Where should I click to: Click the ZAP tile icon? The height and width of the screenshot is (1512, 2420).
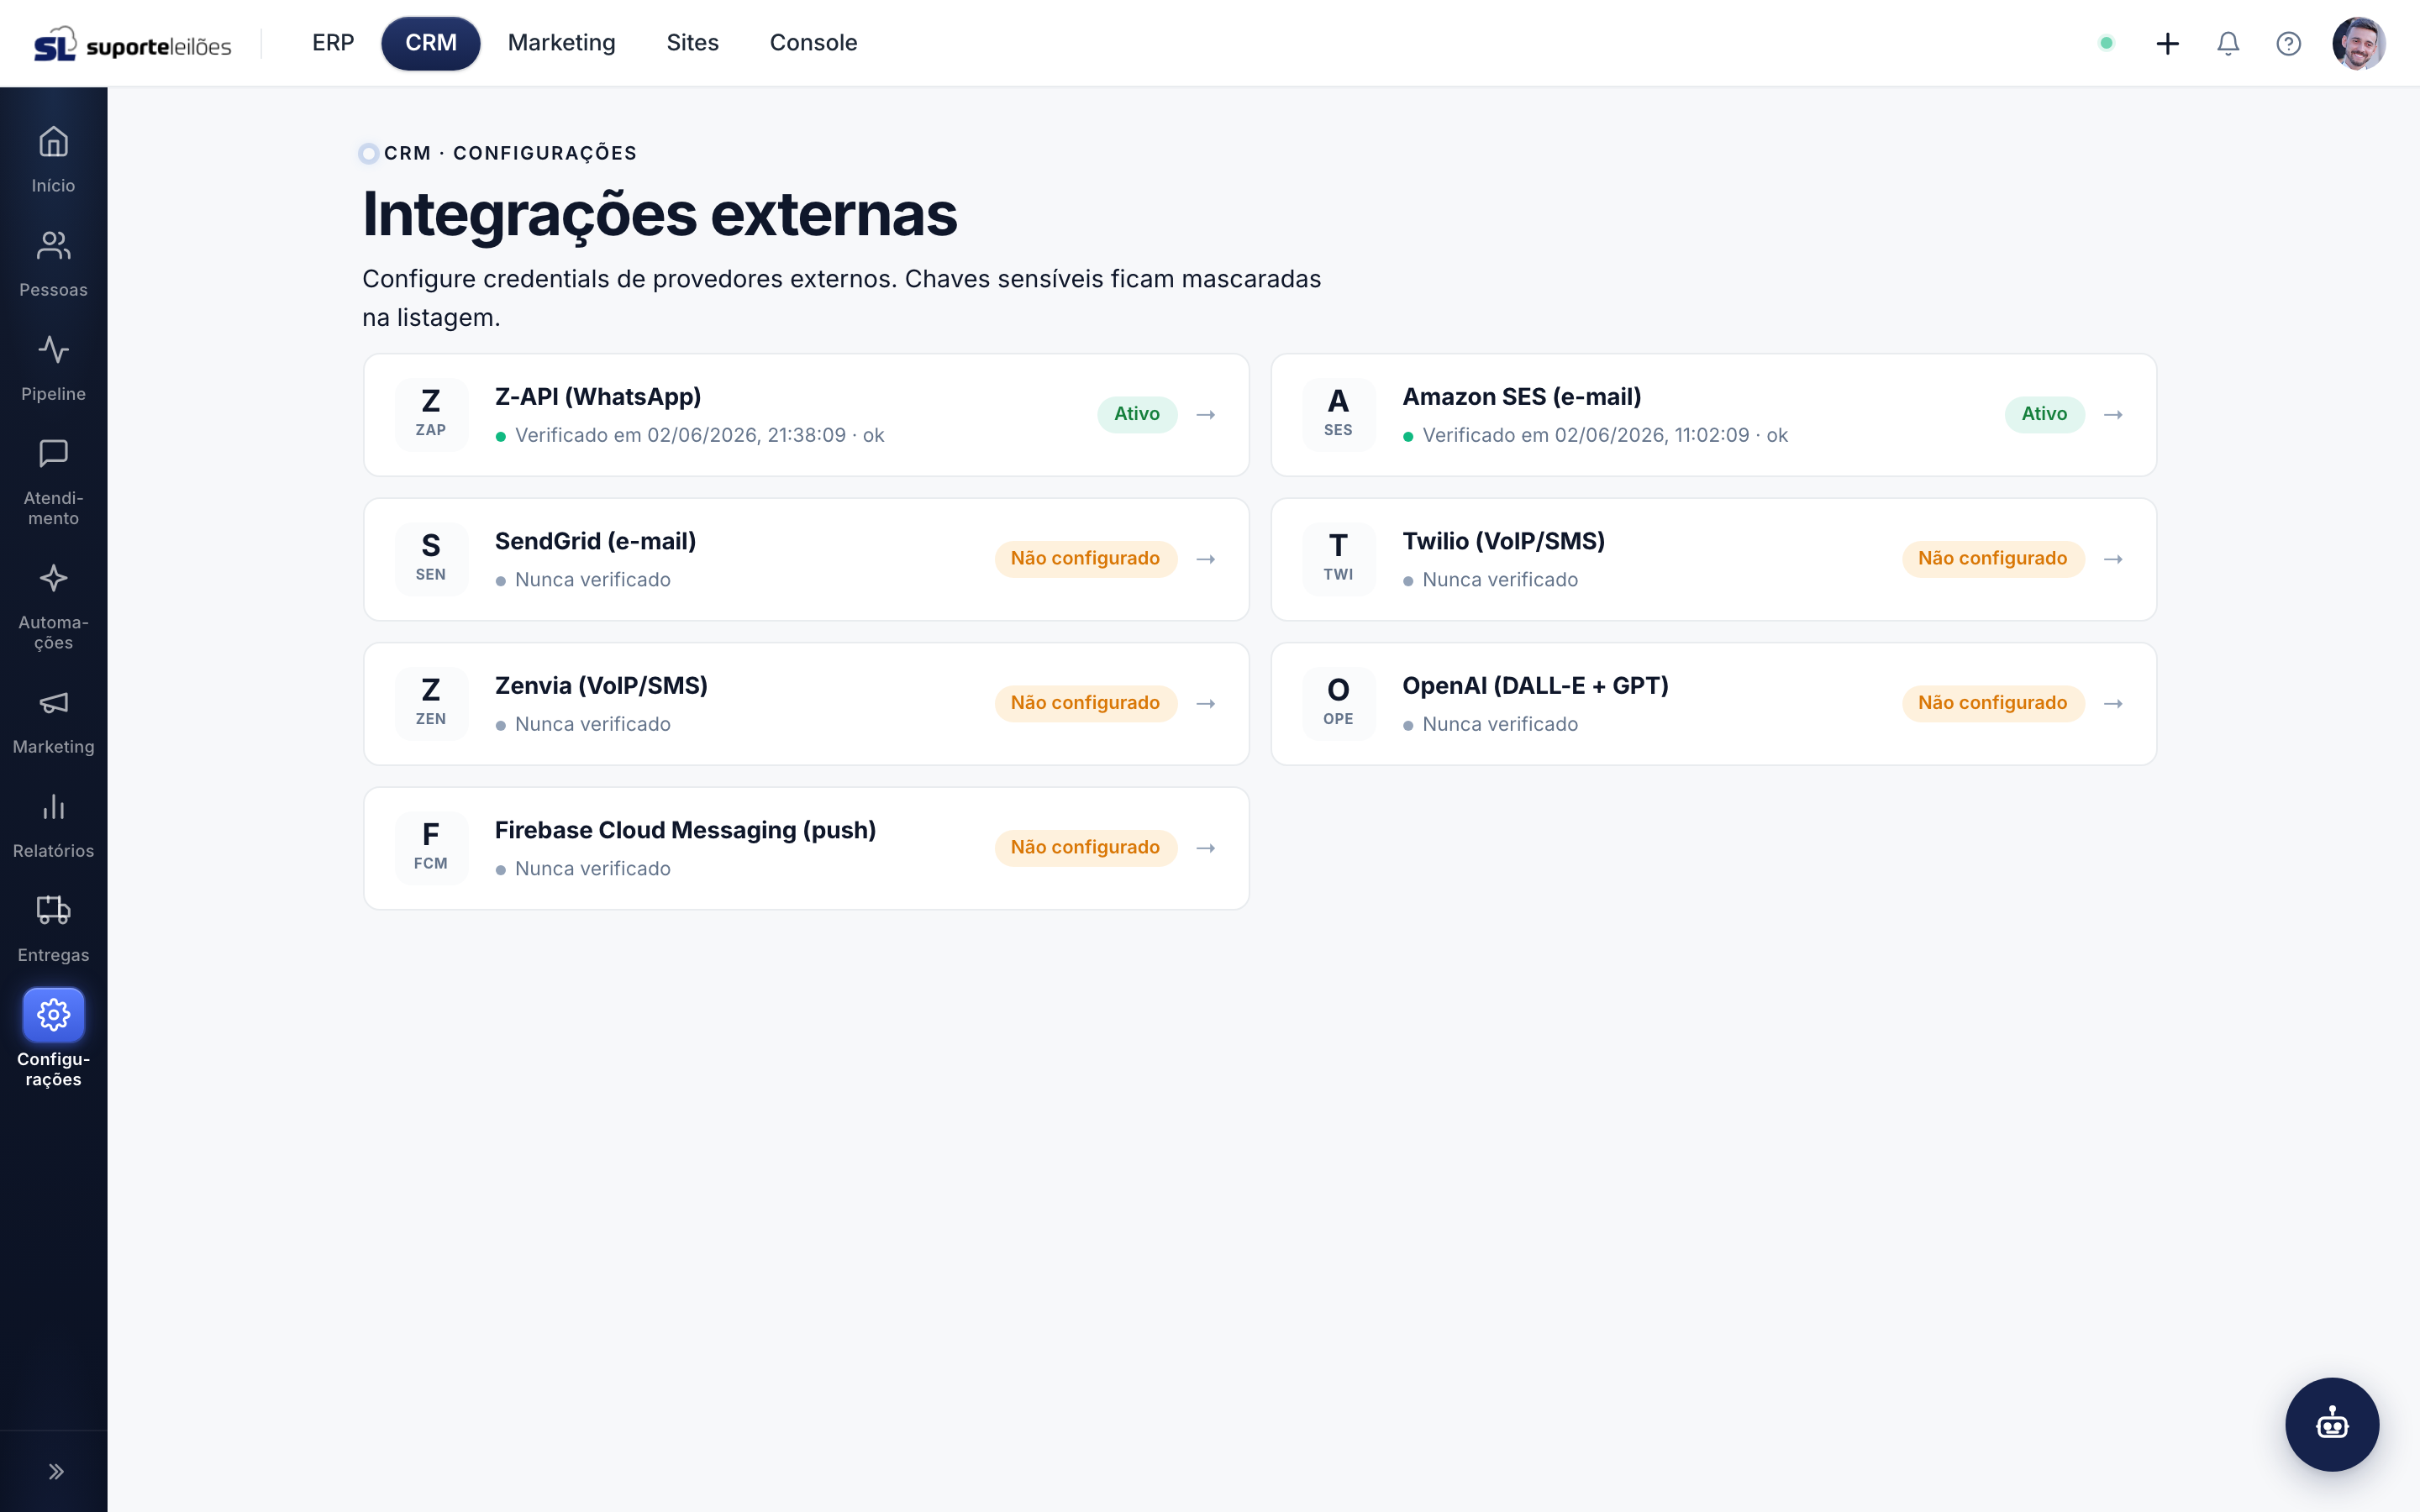pos(431,414)
